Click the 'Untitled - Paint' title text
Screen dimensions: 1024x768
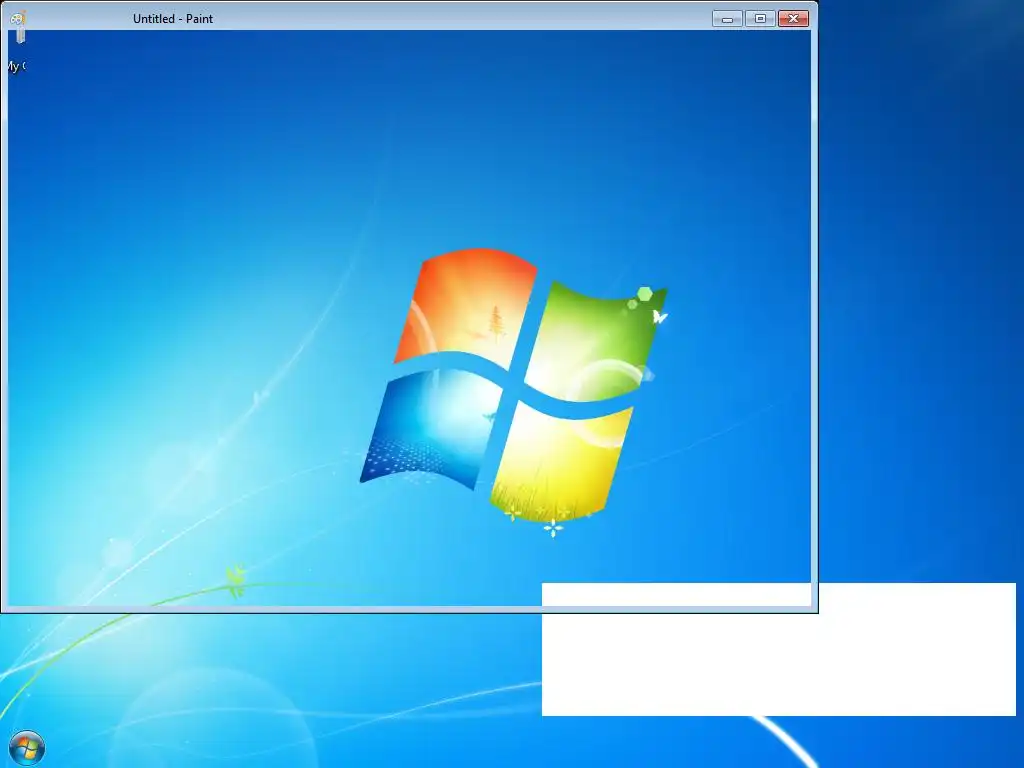(173, 19)
